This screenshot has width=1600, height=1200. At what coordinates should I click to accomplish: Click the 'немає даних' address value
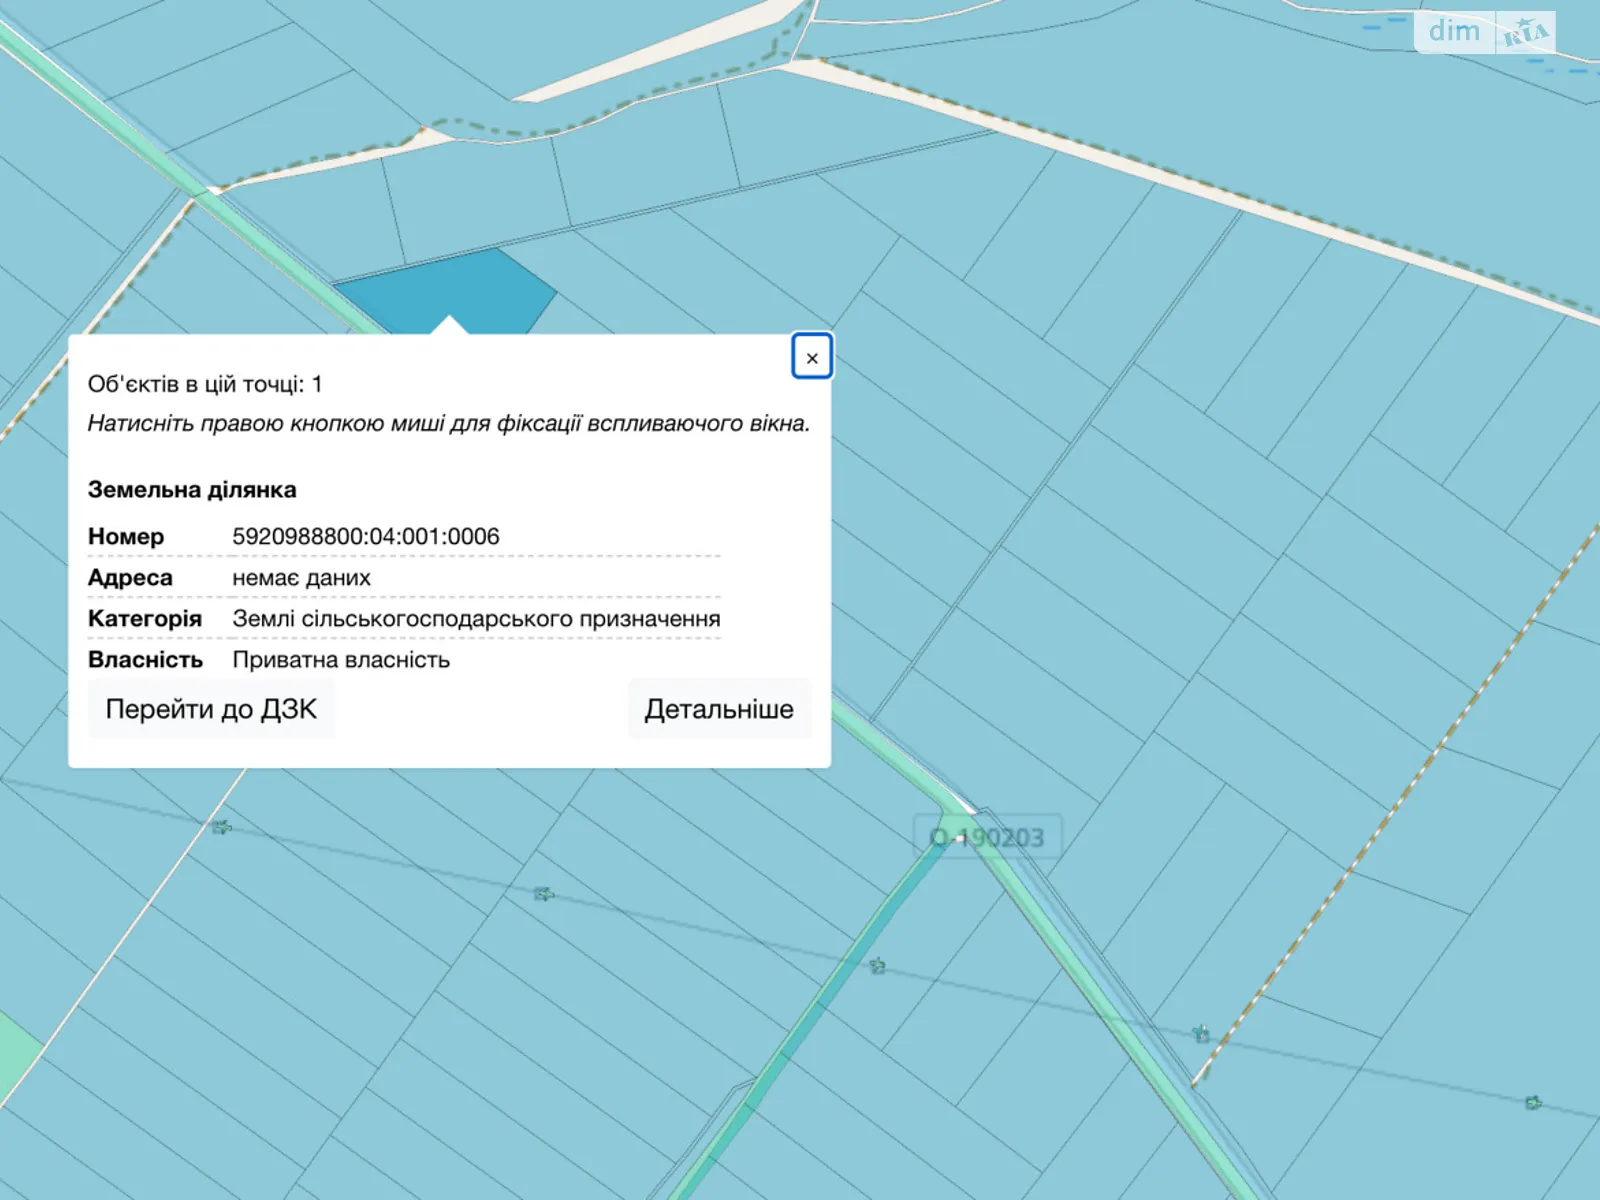click(301, 578)
